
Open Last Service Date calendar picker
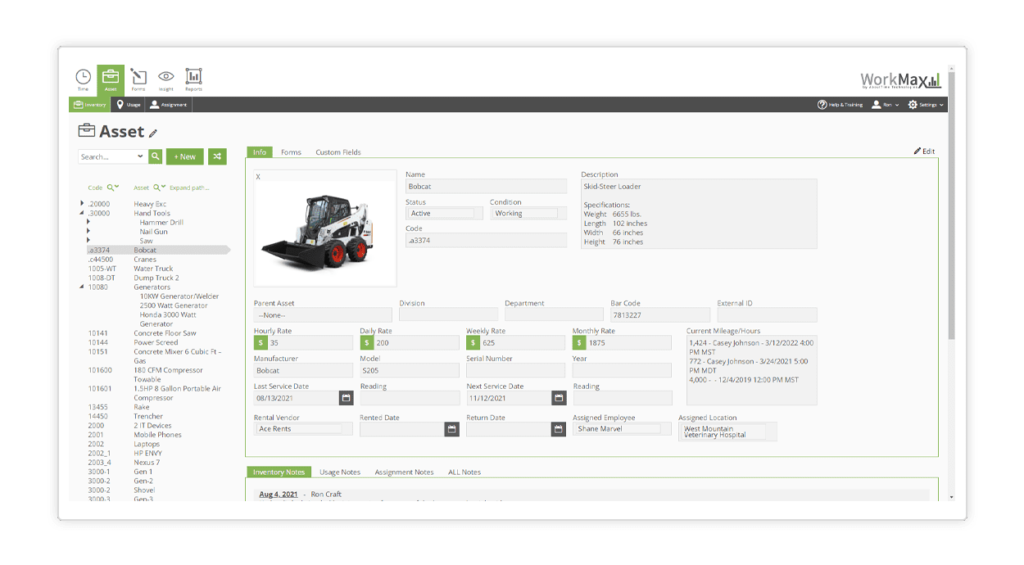(x=346, y=398)
